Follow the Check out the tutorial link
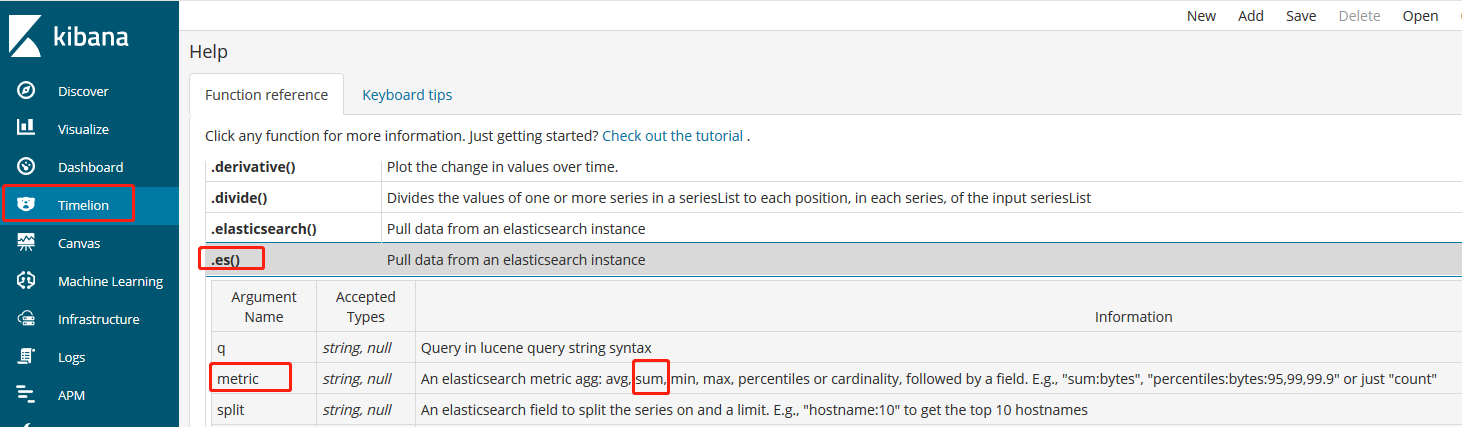Screen dimensions: 1462x427 tap(672, 136)
